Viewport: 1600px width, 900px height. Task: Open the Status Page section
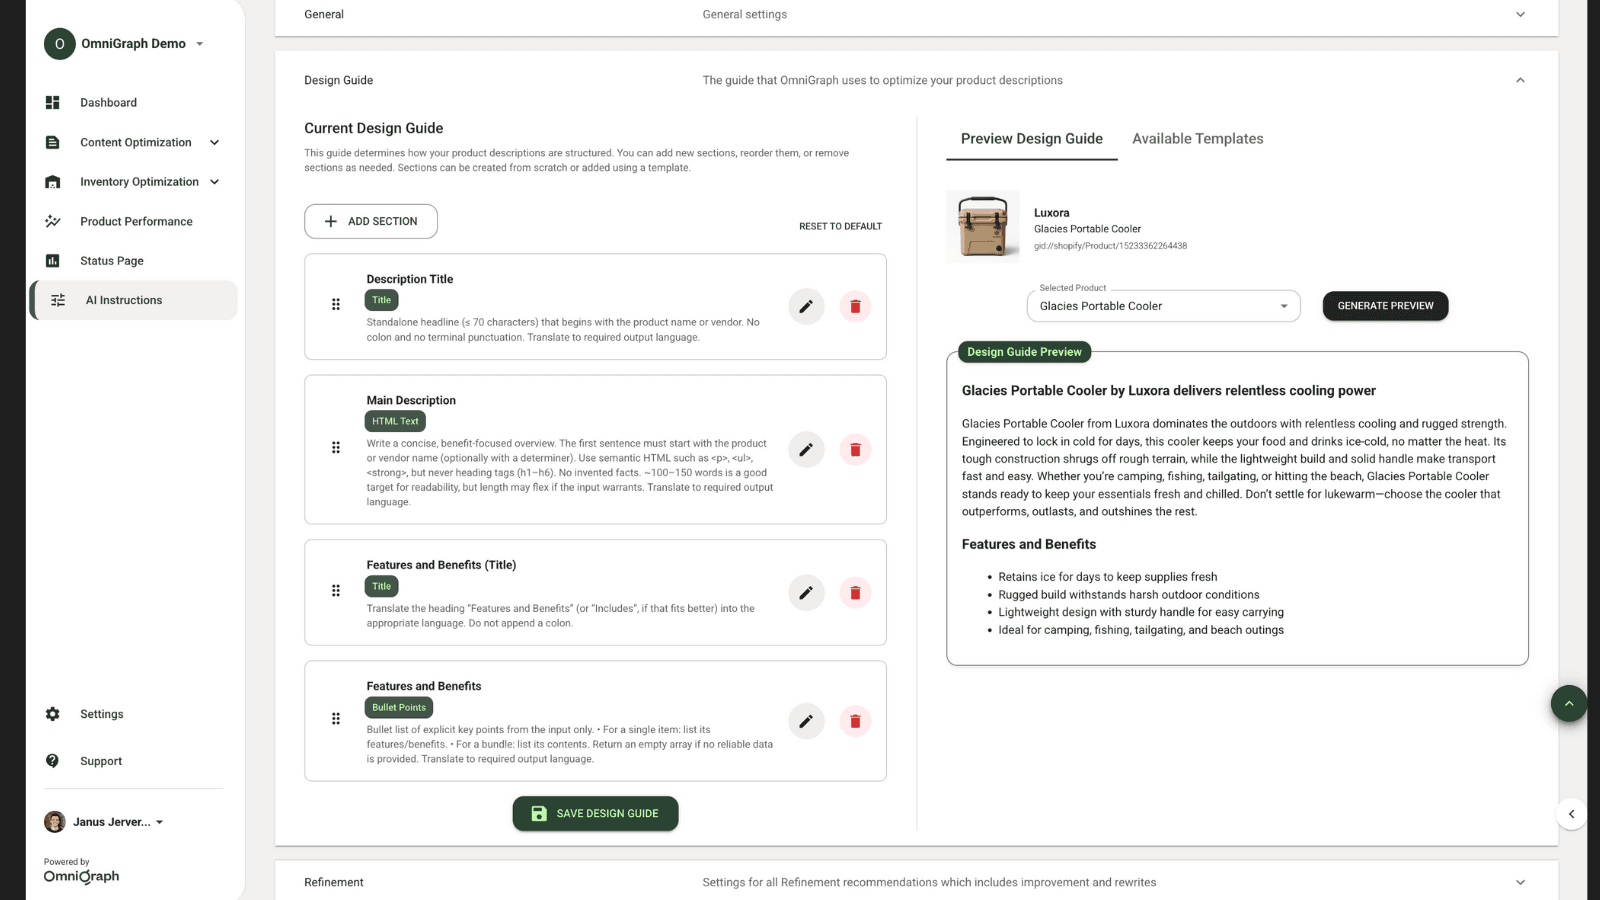tap(111, 260)
